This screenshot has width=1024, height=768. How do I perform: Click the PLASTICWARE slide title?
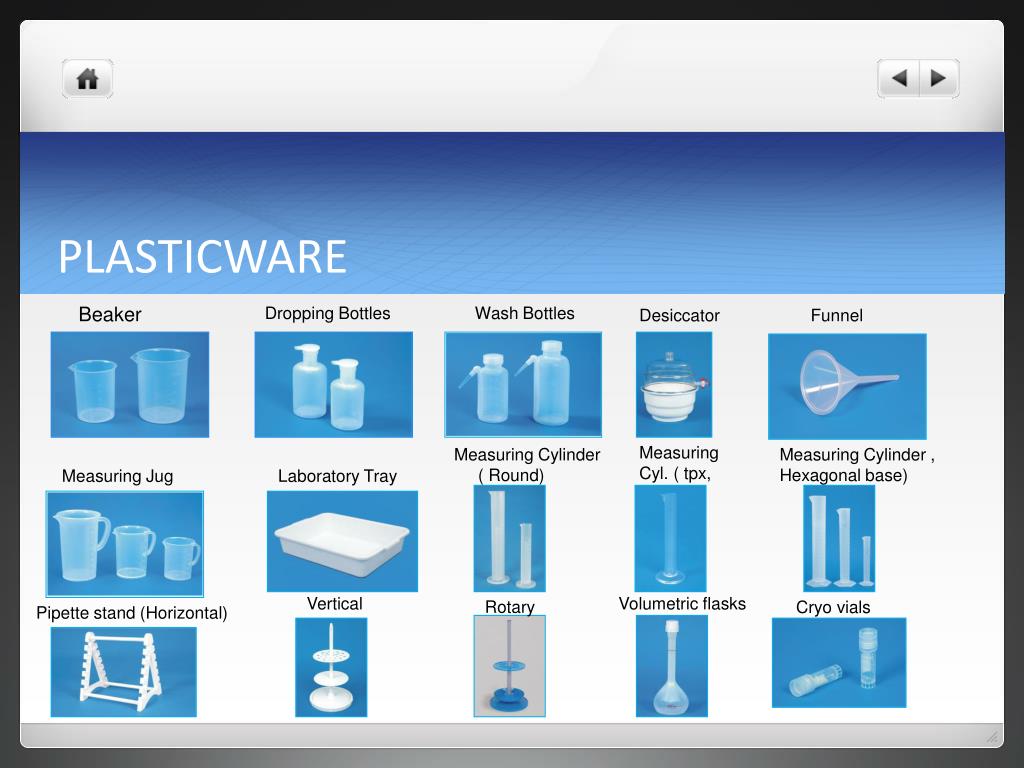point(202,256)
